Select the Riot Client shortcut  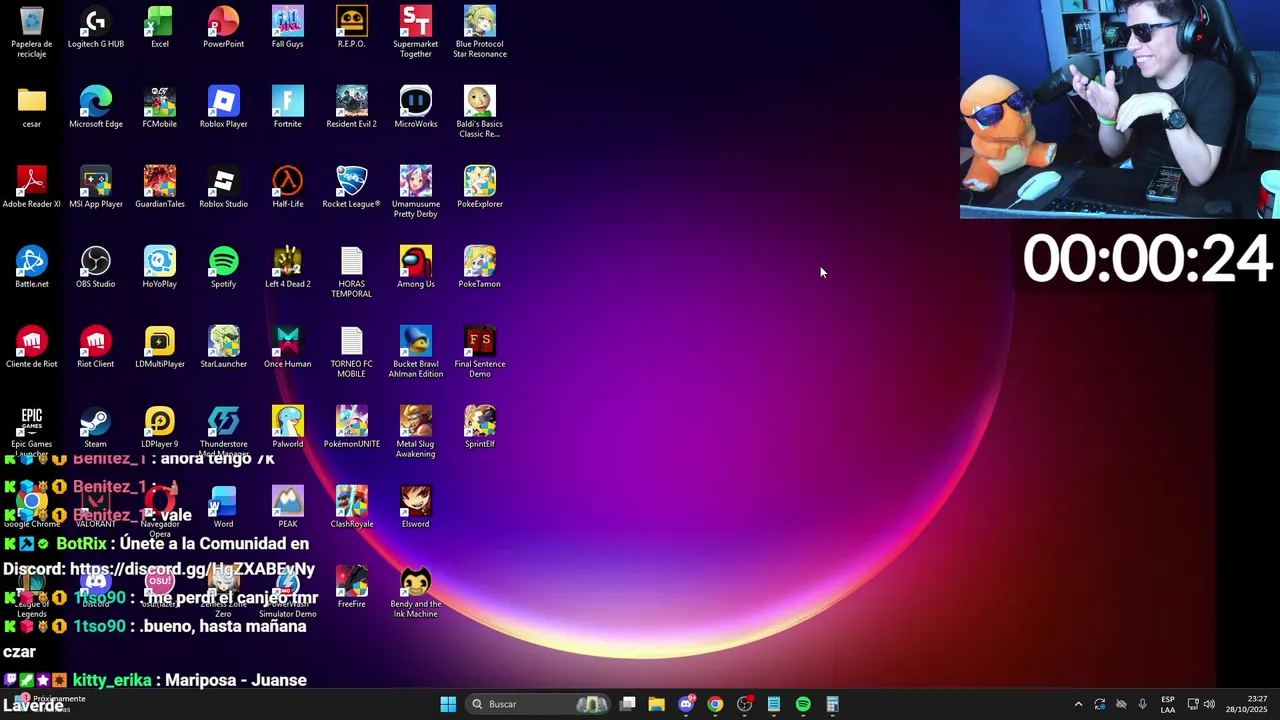[96, 348]
